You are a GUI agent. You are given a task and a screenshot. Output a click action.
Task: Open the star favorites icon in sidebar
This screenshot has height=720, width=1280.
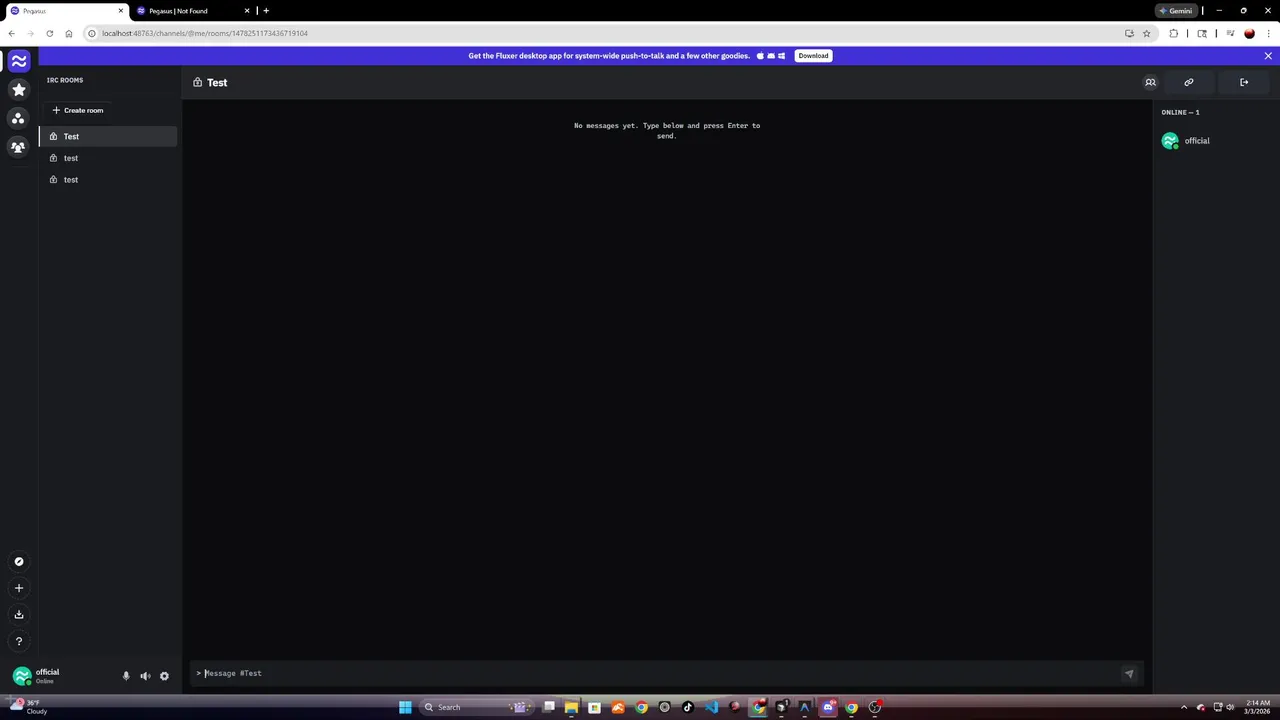tap(18, 90)
